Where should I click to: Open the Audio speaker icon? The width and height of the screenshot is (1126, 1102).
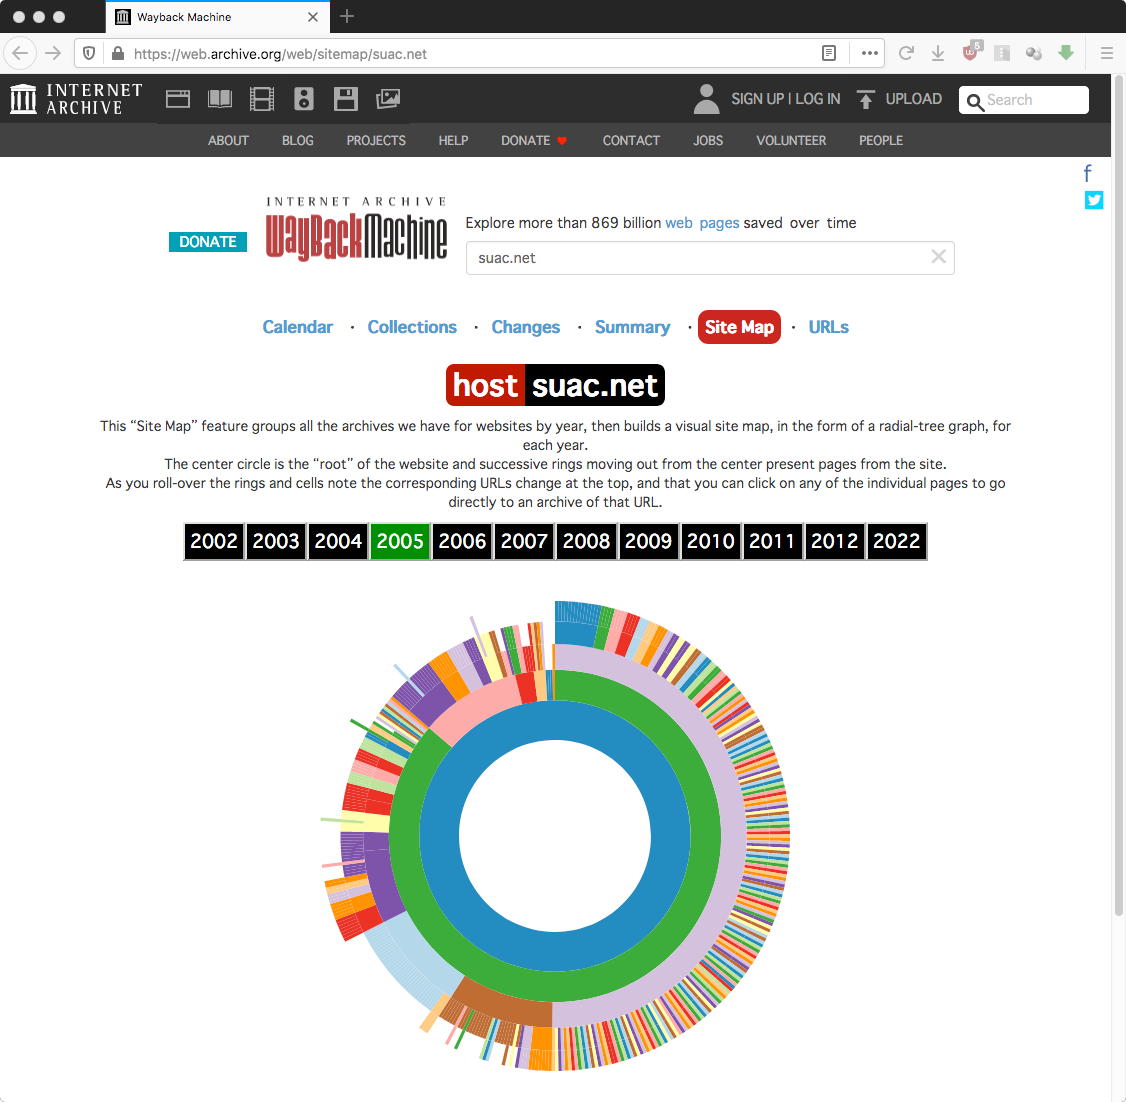coord(304,99)
